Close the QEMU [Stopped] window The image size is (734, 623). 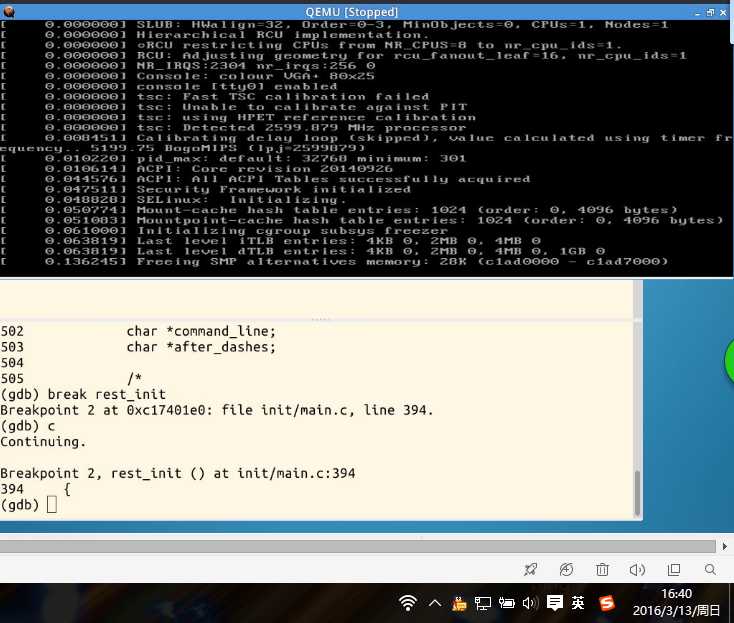tap(723, 13)
